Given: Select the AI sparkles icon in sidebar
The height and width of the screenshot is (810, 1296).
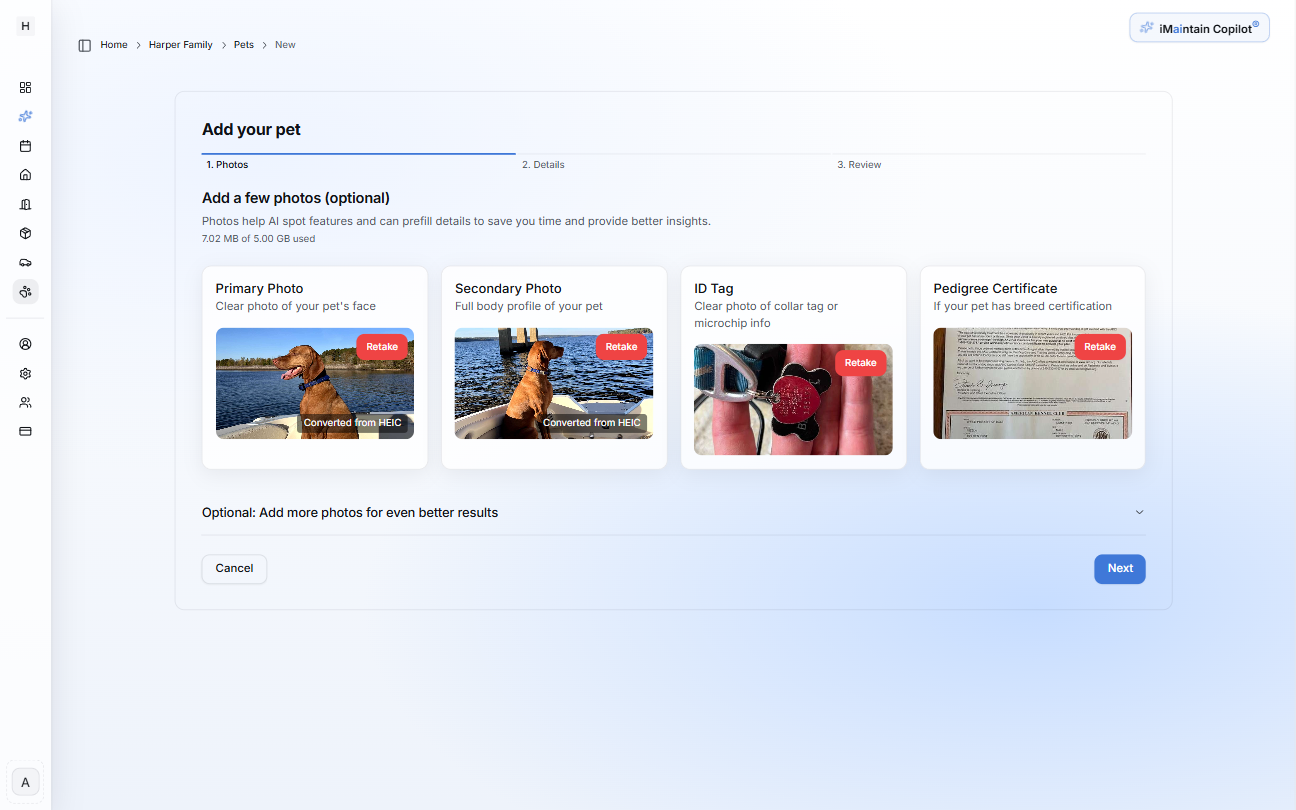Looking at the screenshot, I should pos(25,116).
